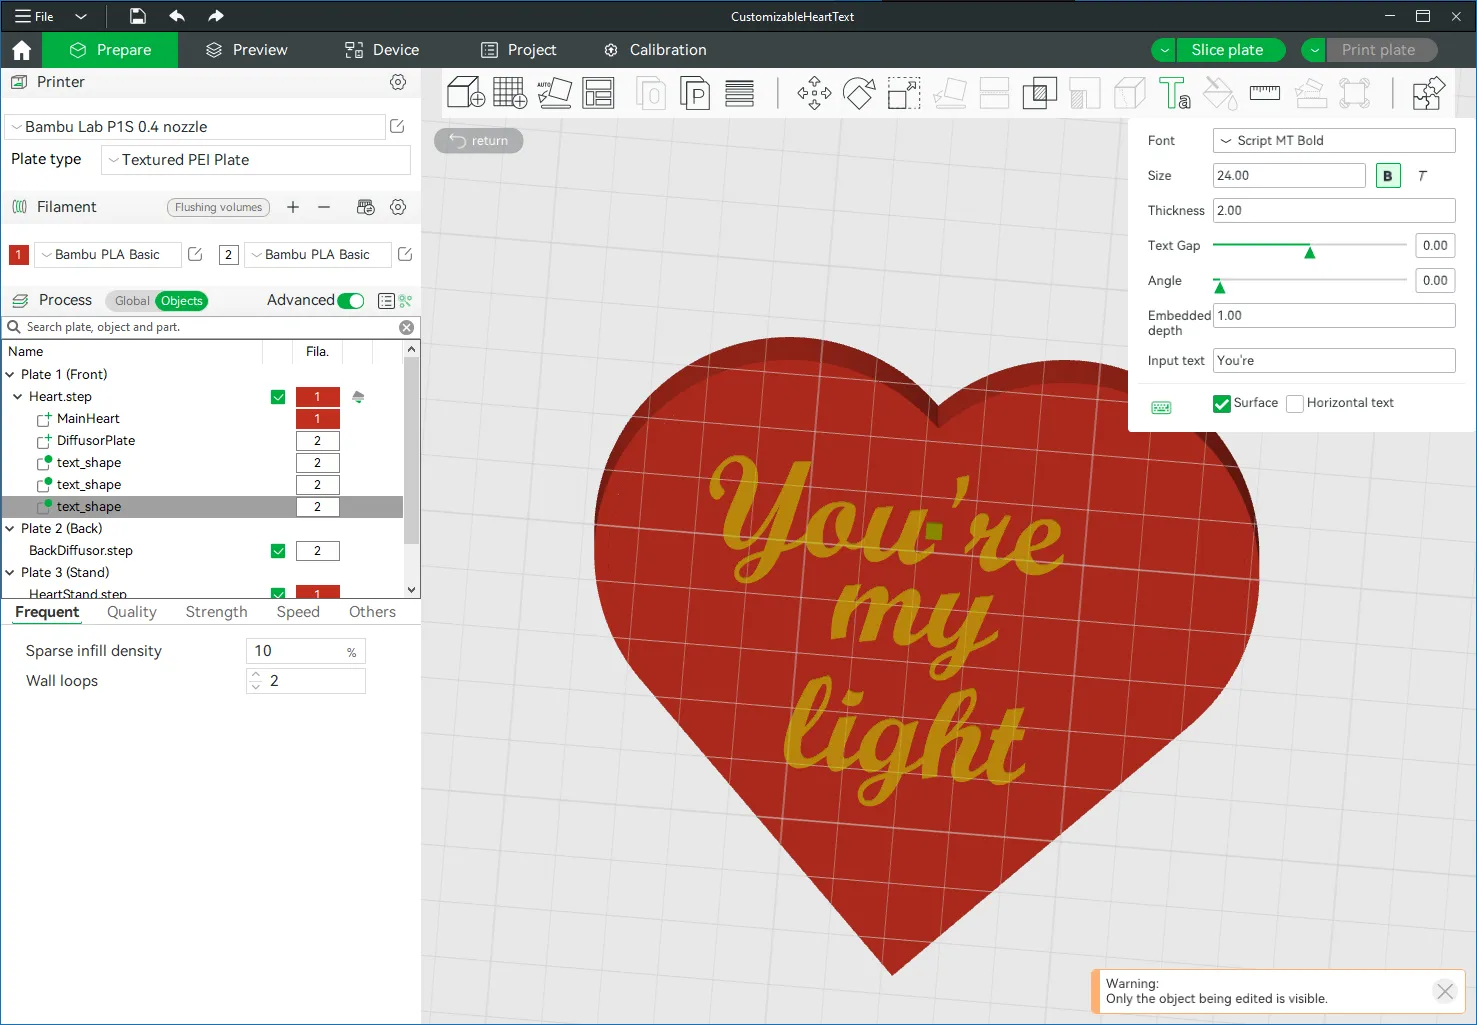Select the Move tool
The image size is (1477, 1025).
point(814,93)
